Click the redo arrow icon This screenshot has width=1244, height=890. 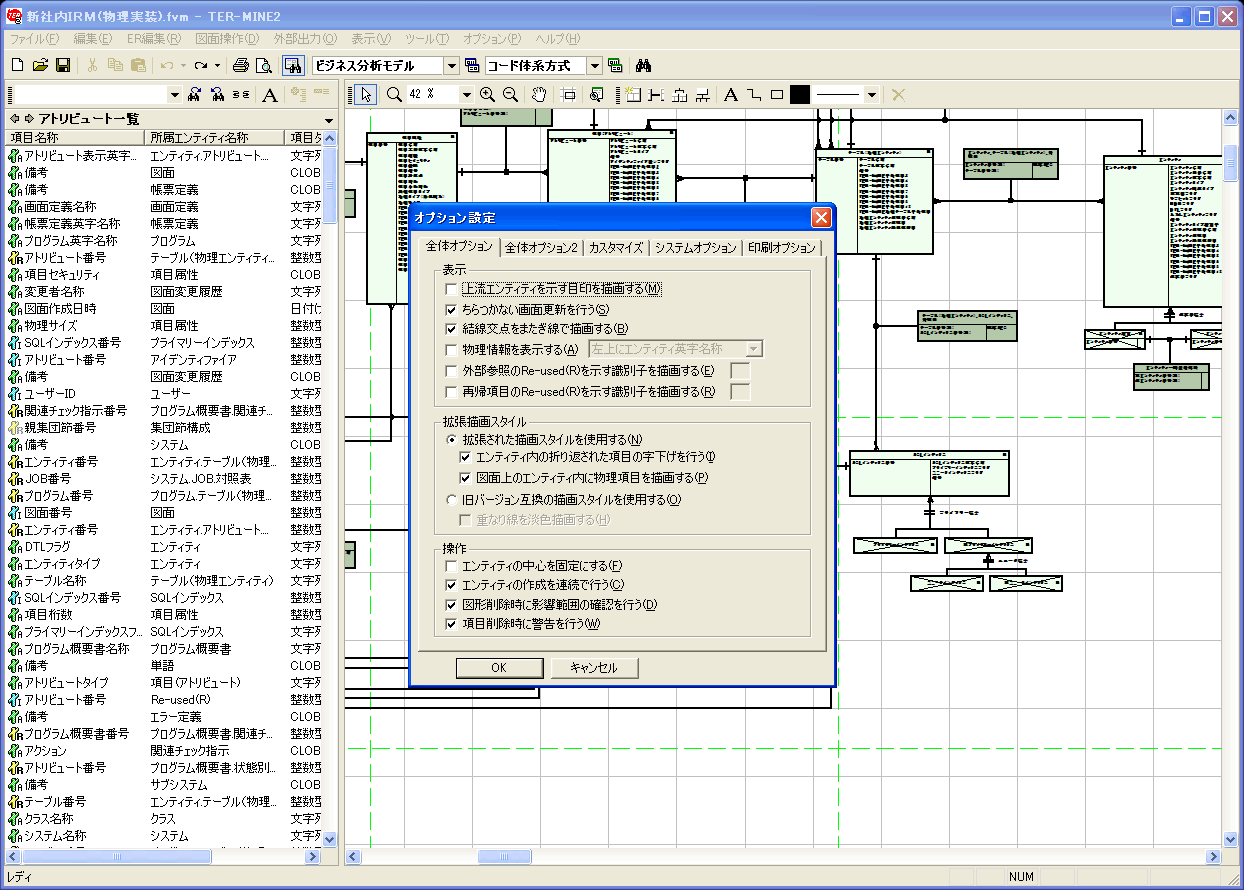pyautogui.click(x=201, y=65)
